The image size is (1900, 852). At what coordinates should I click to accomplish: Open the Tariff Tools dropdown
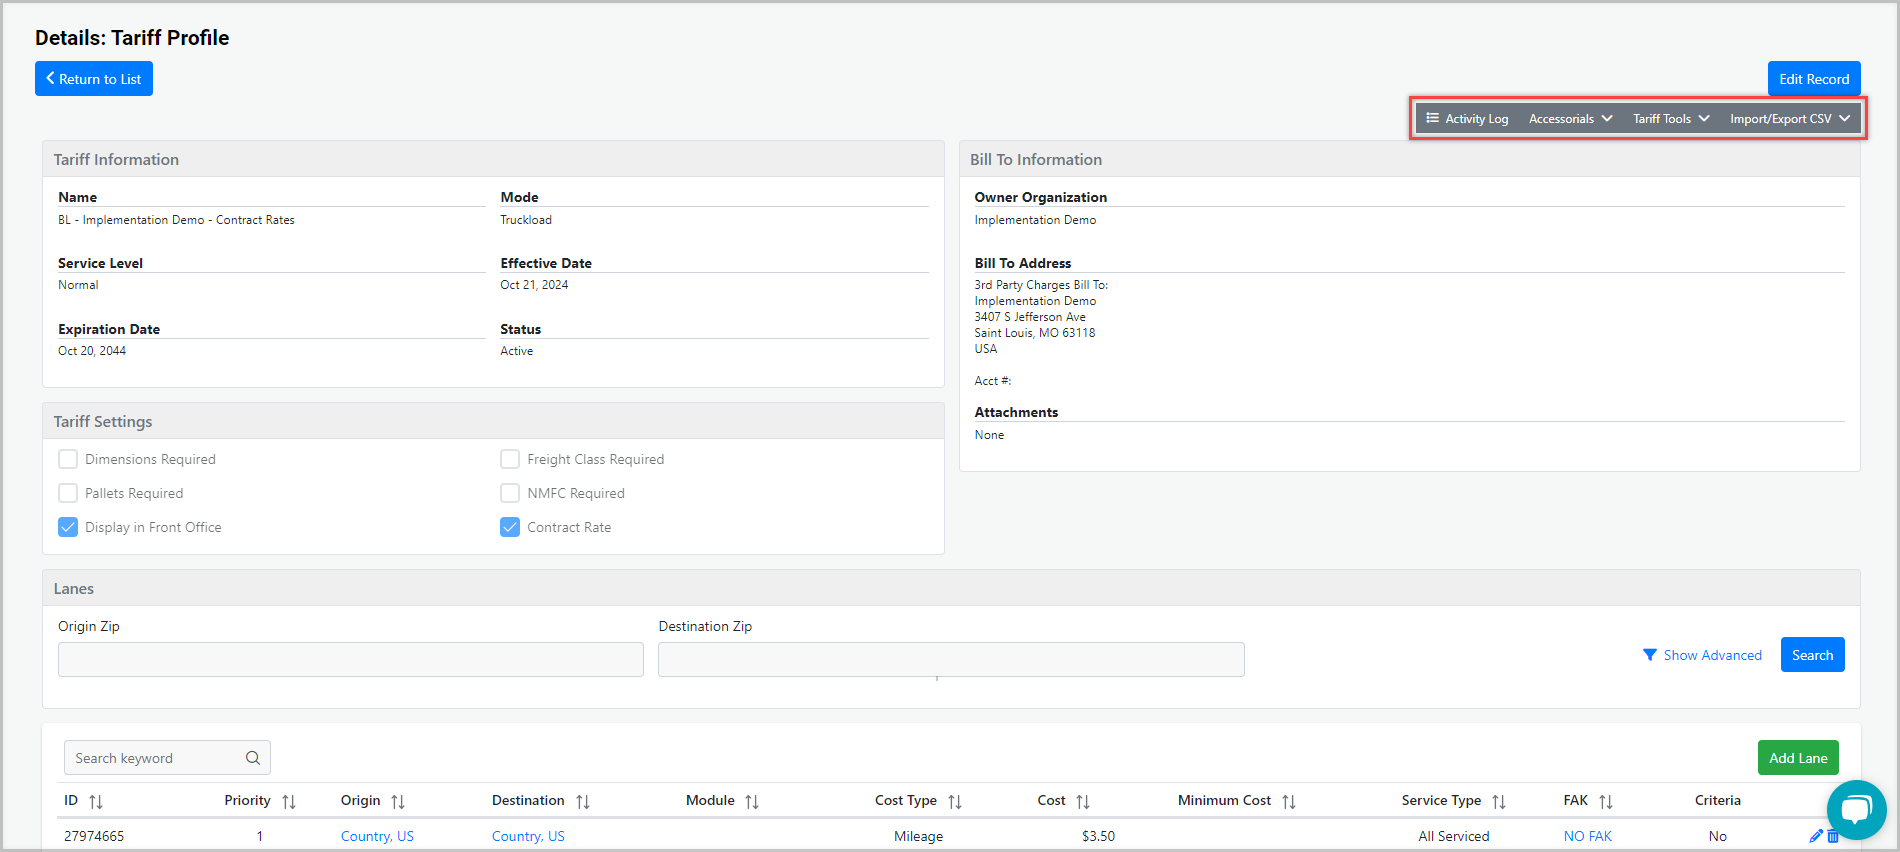pyautogui.click(x=1671, y=119)
